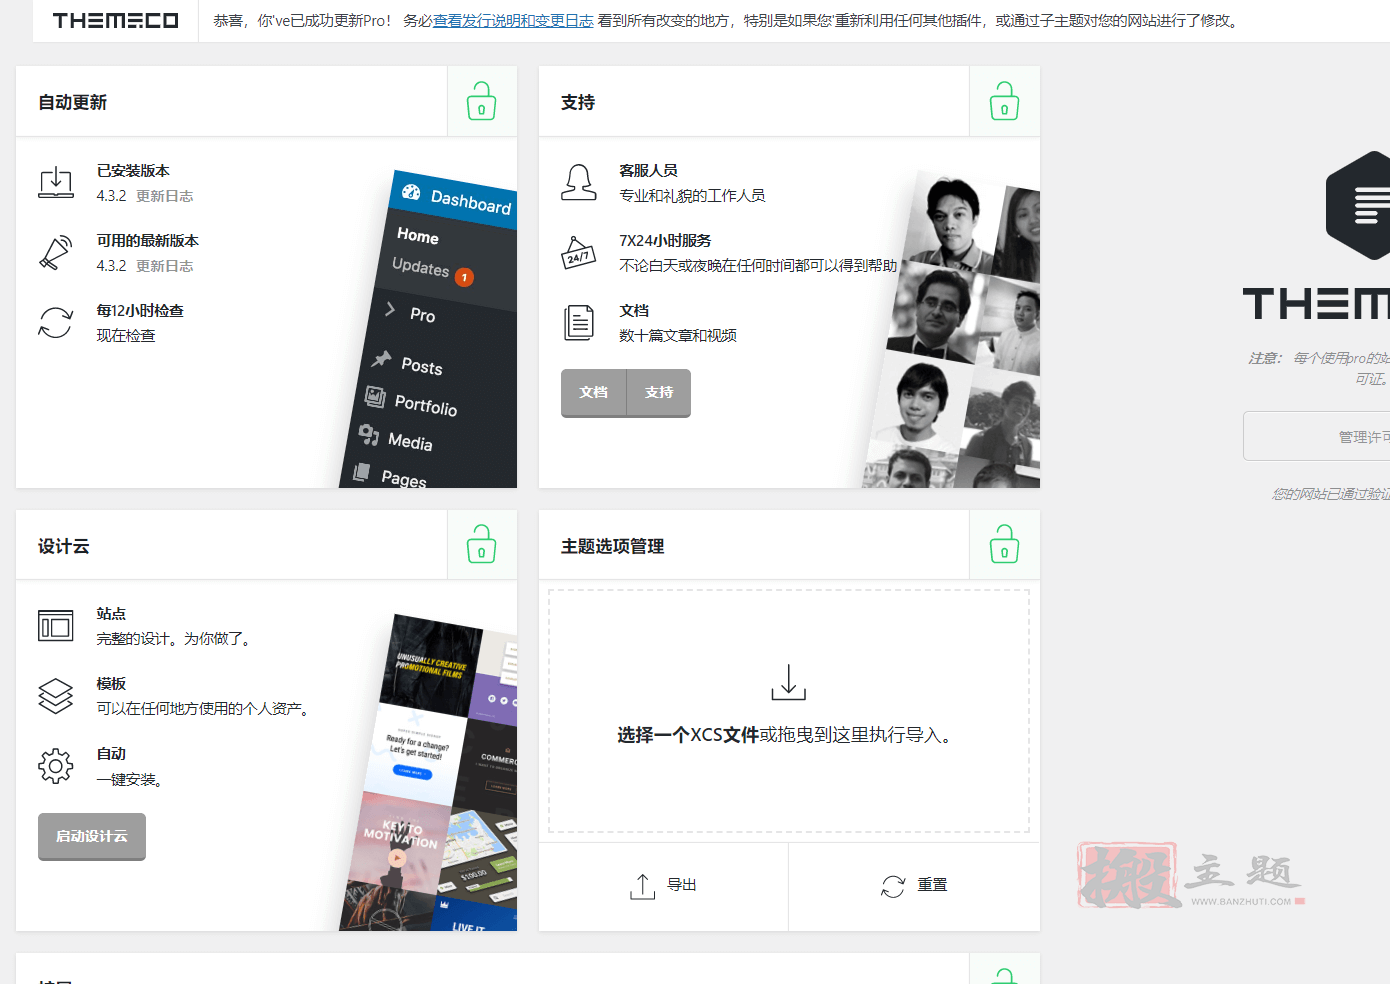The height and width of the screenshot is (984, 1390).
Task: Click the 专业和礼貌的工作人员 description
Action: click(x=693, y=196)
